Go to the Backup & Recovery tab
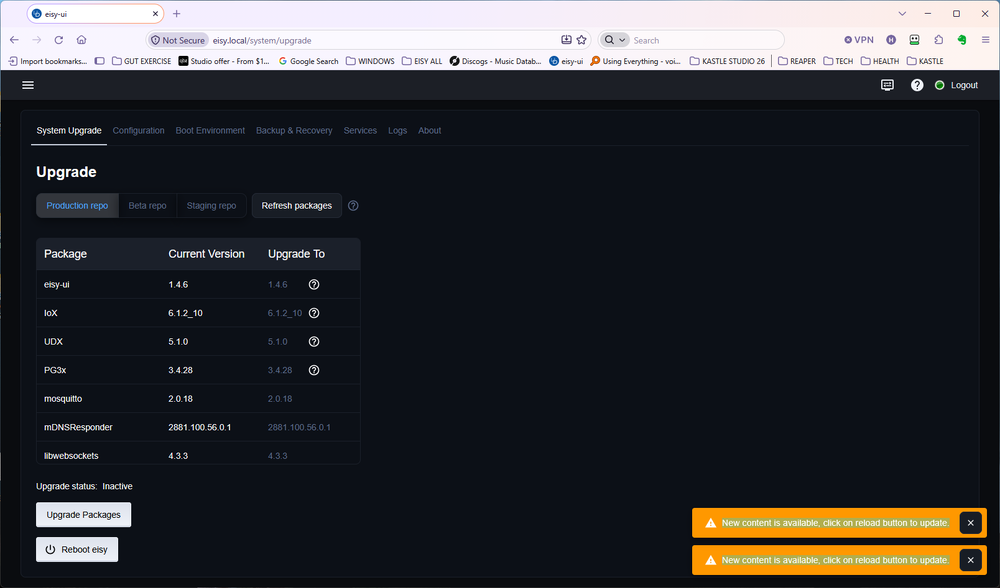 pos(294,130)
